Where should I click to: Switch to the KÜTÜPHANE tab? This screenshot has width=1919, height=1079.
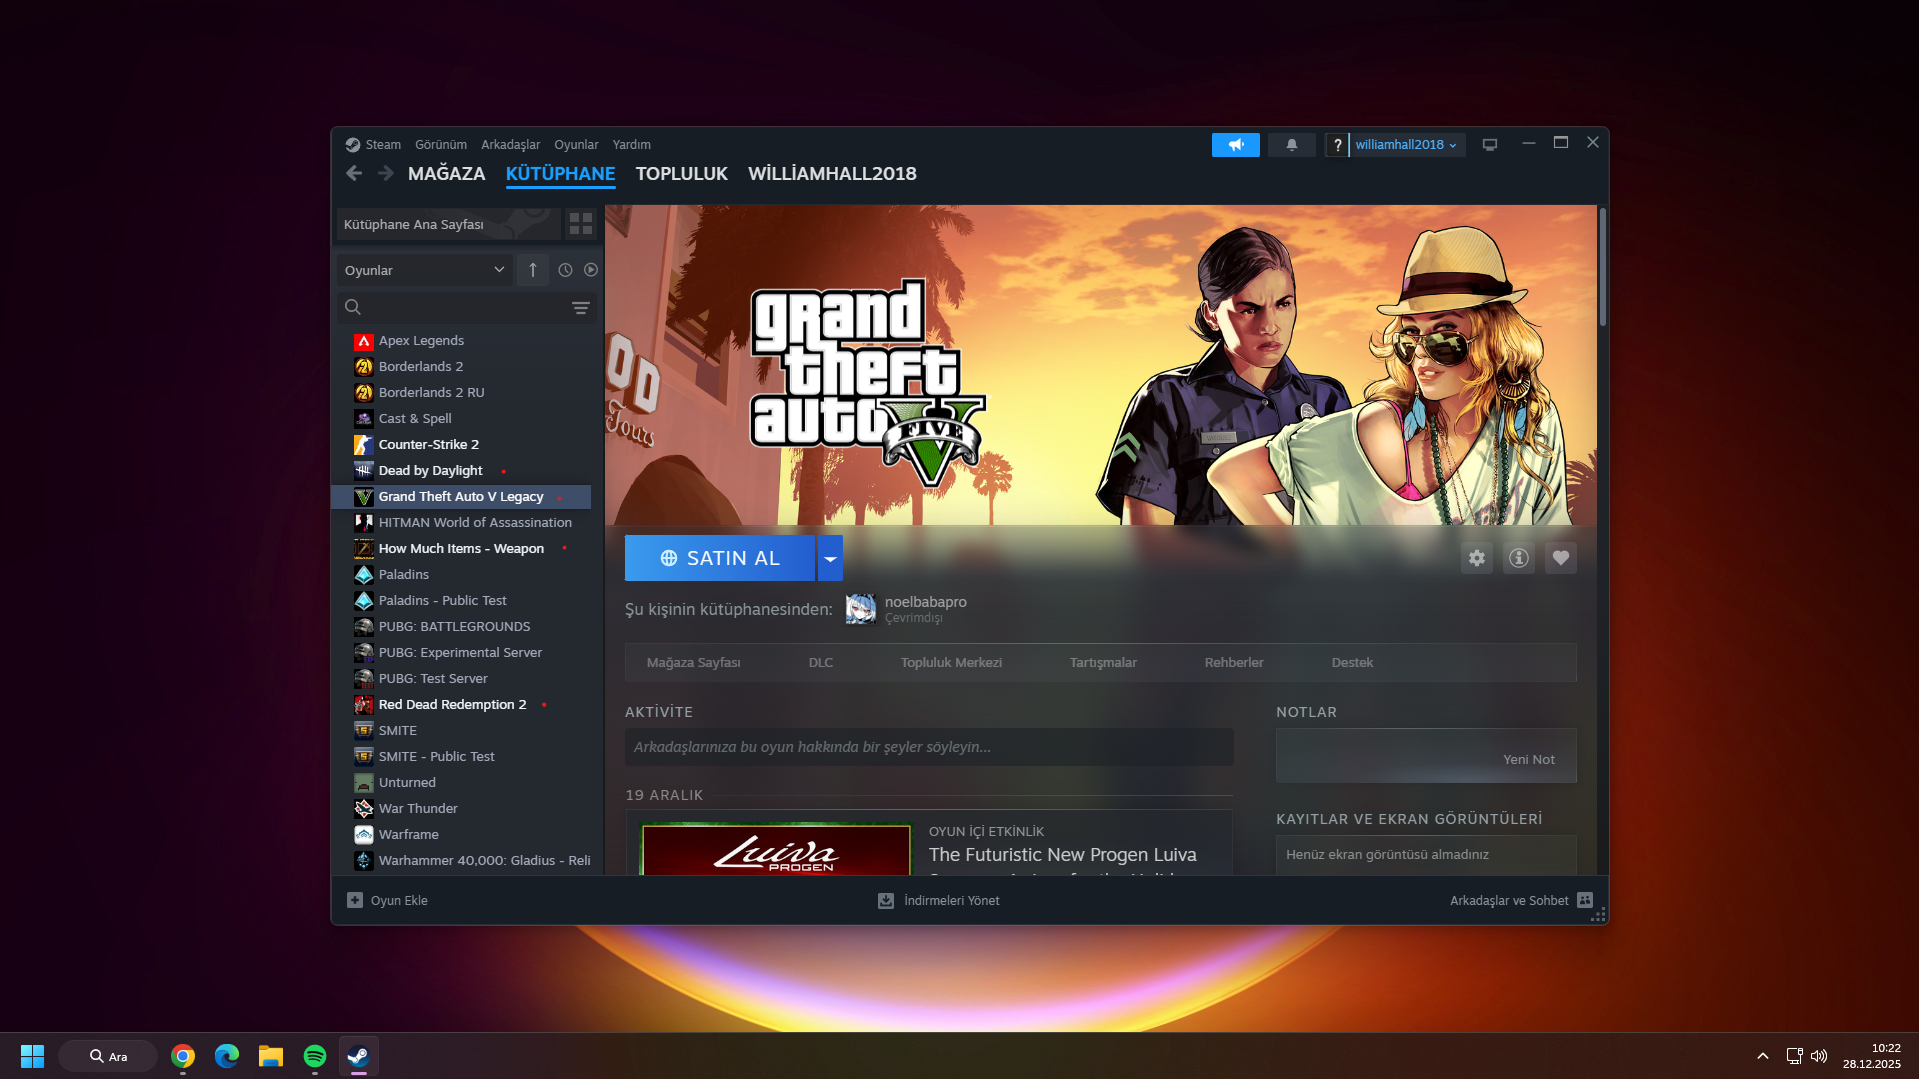tap(560, 173)
